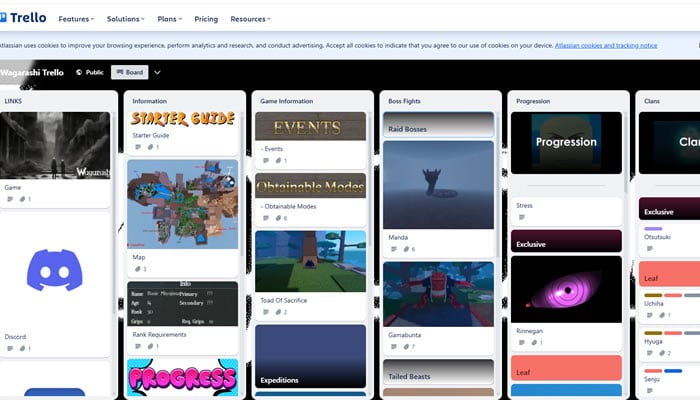Open the Otsutsuki clan card
The width and height of the screenshot is (700, 400).
click(x=669, y=239)
